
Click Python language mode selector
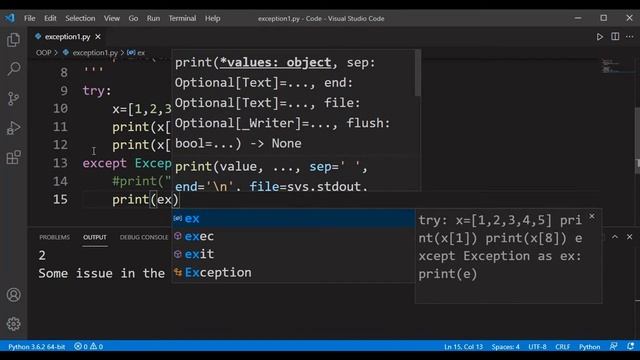[x=589, y=347]
